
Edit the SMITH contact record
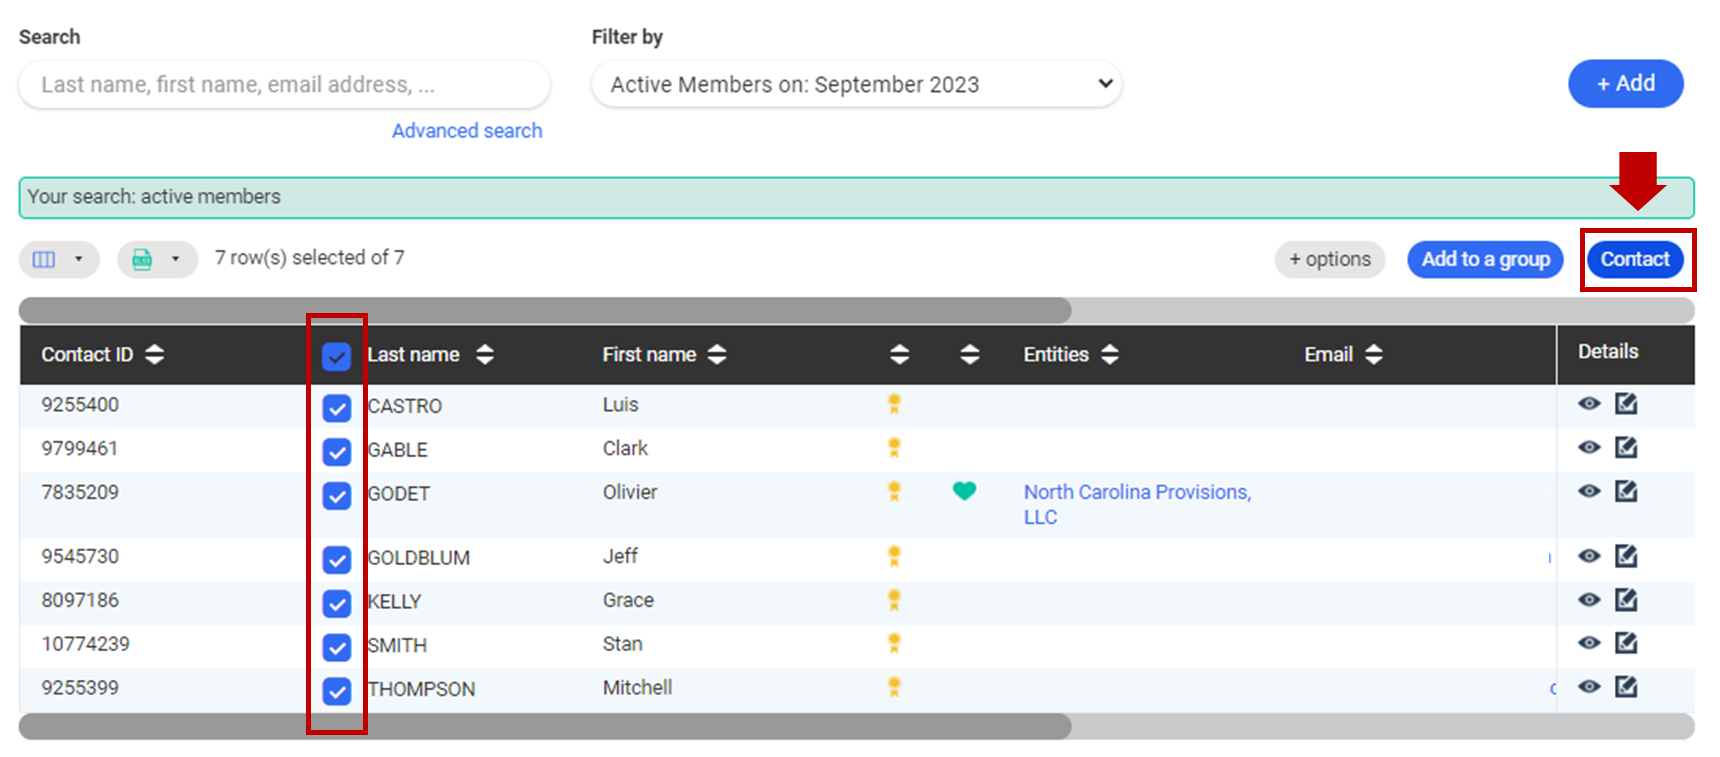(x=1626, y=643)
